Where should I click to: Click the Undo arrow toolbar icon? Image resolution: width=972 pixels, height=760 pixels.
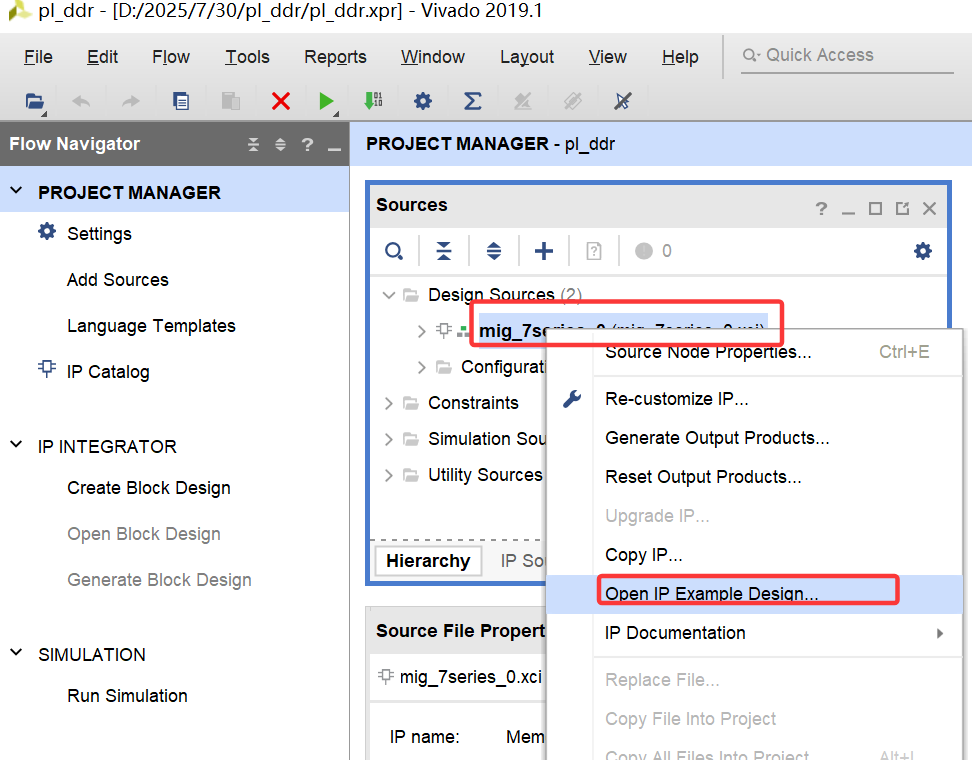(x=81, y=100)
